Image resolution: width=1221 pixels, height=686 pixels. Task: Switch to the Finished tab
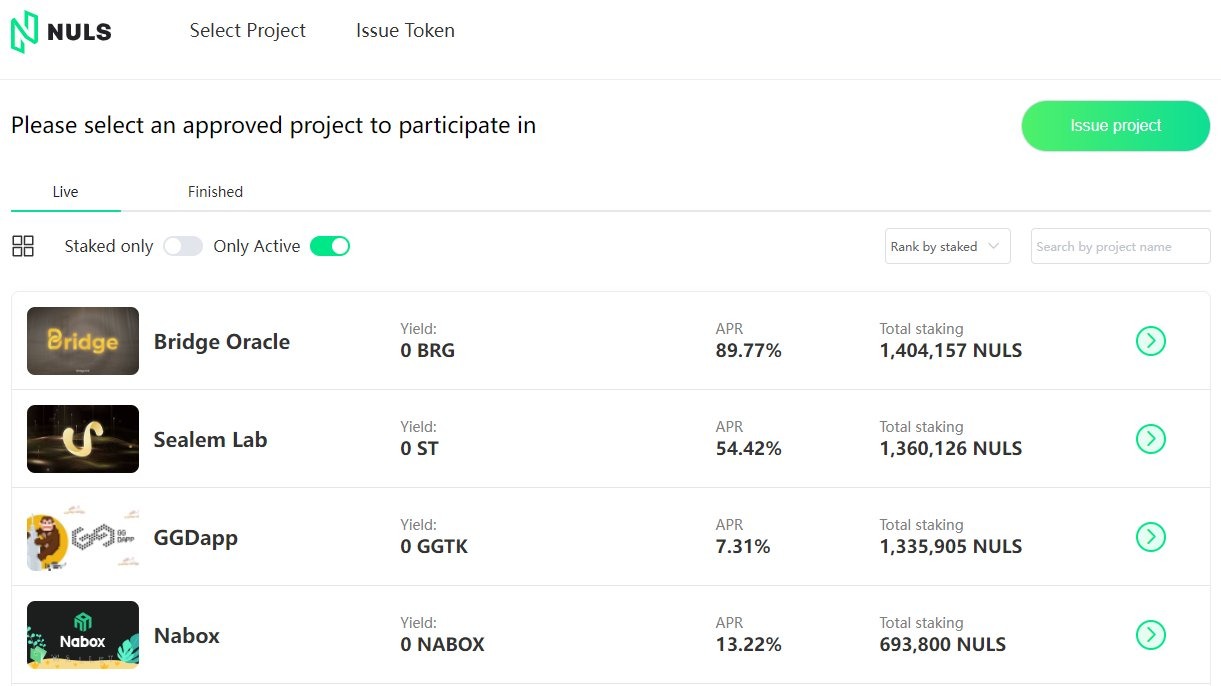point(215,192)
